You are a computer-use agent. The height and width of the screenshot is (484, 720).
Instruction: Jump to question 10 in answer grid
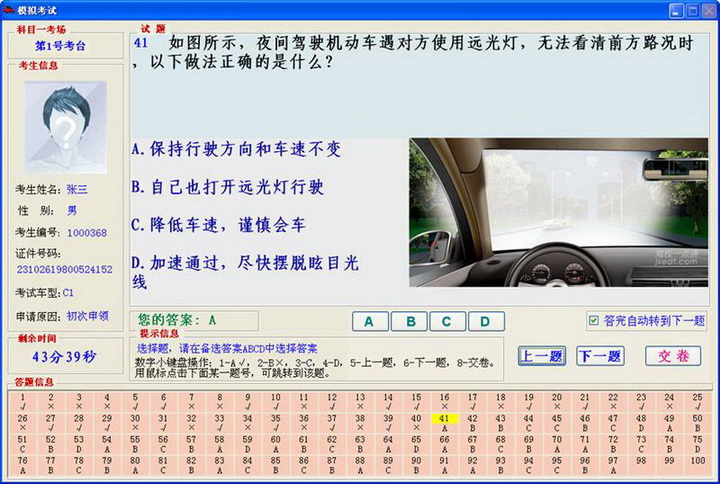click(276, 402)
